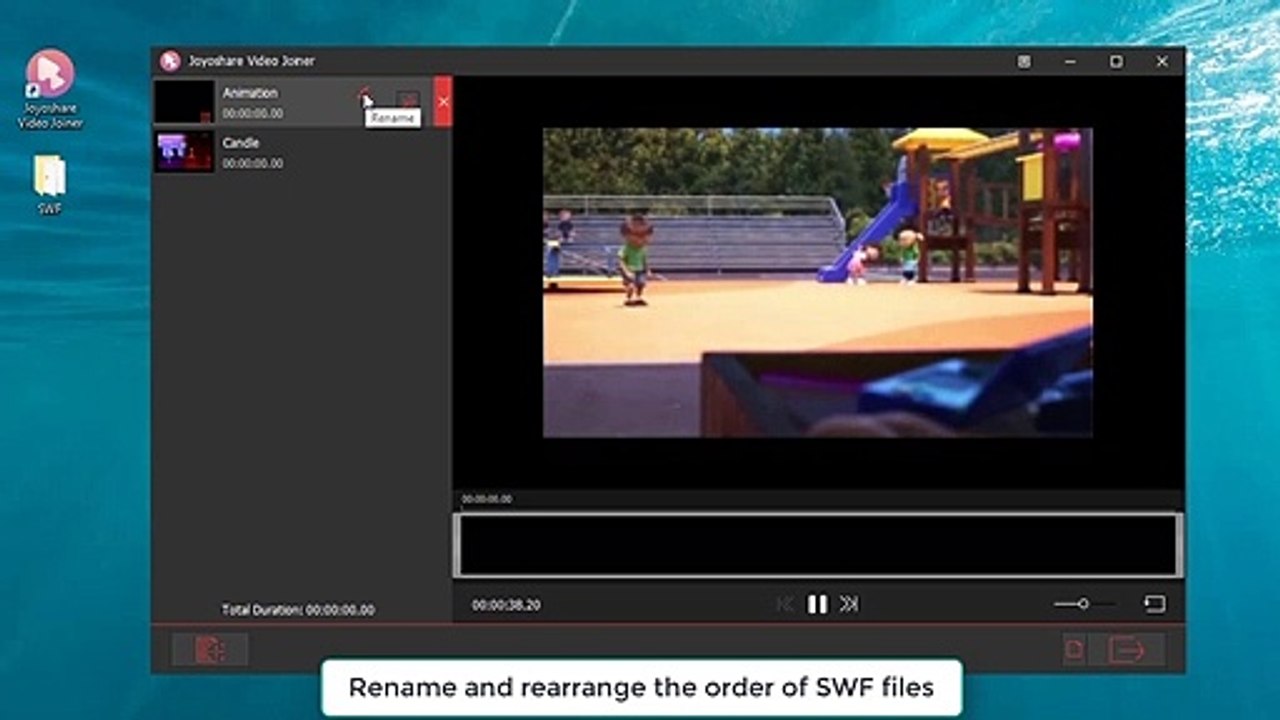The width and height of the screenshot is (1280, 720).
Task: Open the SWF folder on desktop
Action: click(50, 185)
